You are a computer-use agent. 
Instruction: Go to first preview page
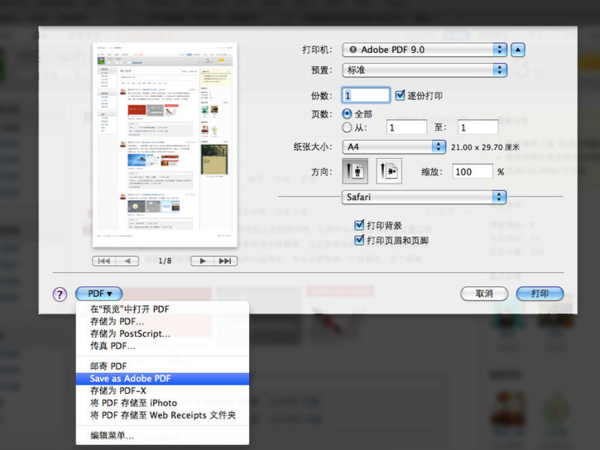[x=104, y=261]
